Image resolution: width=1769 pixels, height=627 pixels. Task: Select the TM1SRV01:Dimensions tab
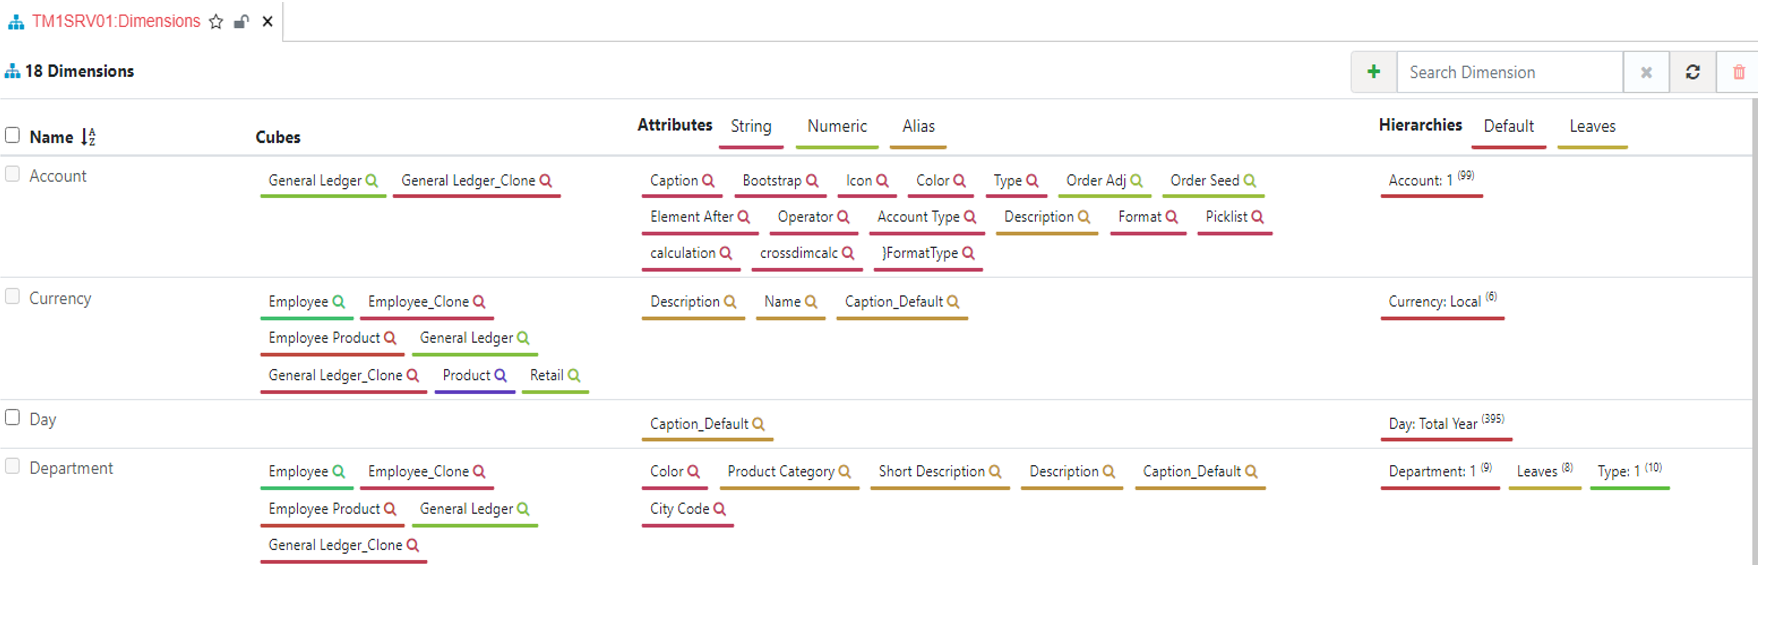(x=116, y=21)
